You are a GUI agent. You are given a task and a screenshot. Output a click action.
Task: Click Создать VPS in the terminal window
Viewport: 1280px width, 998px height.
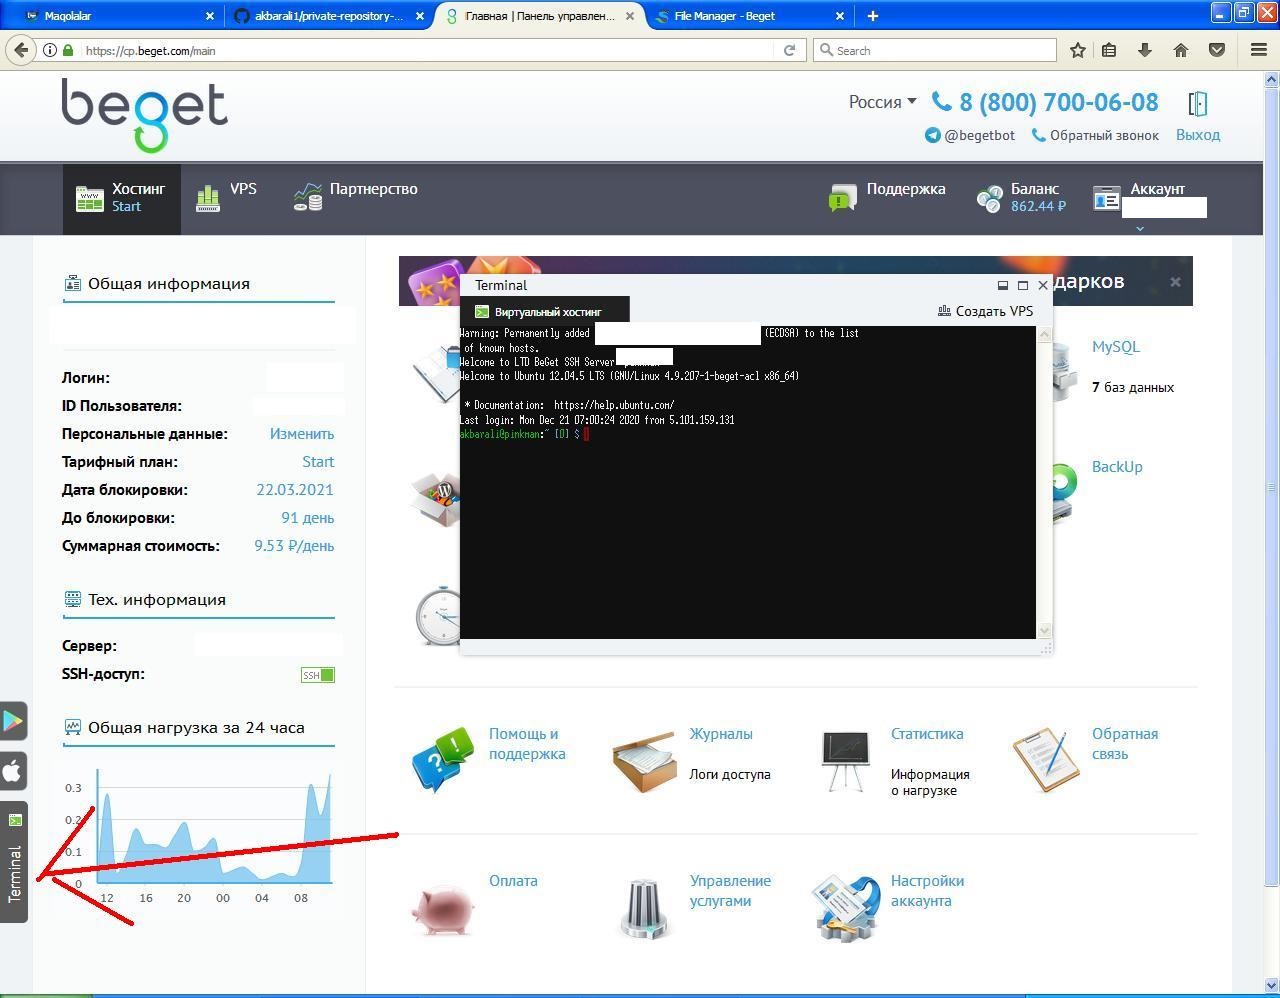click(x=985, y=311)
